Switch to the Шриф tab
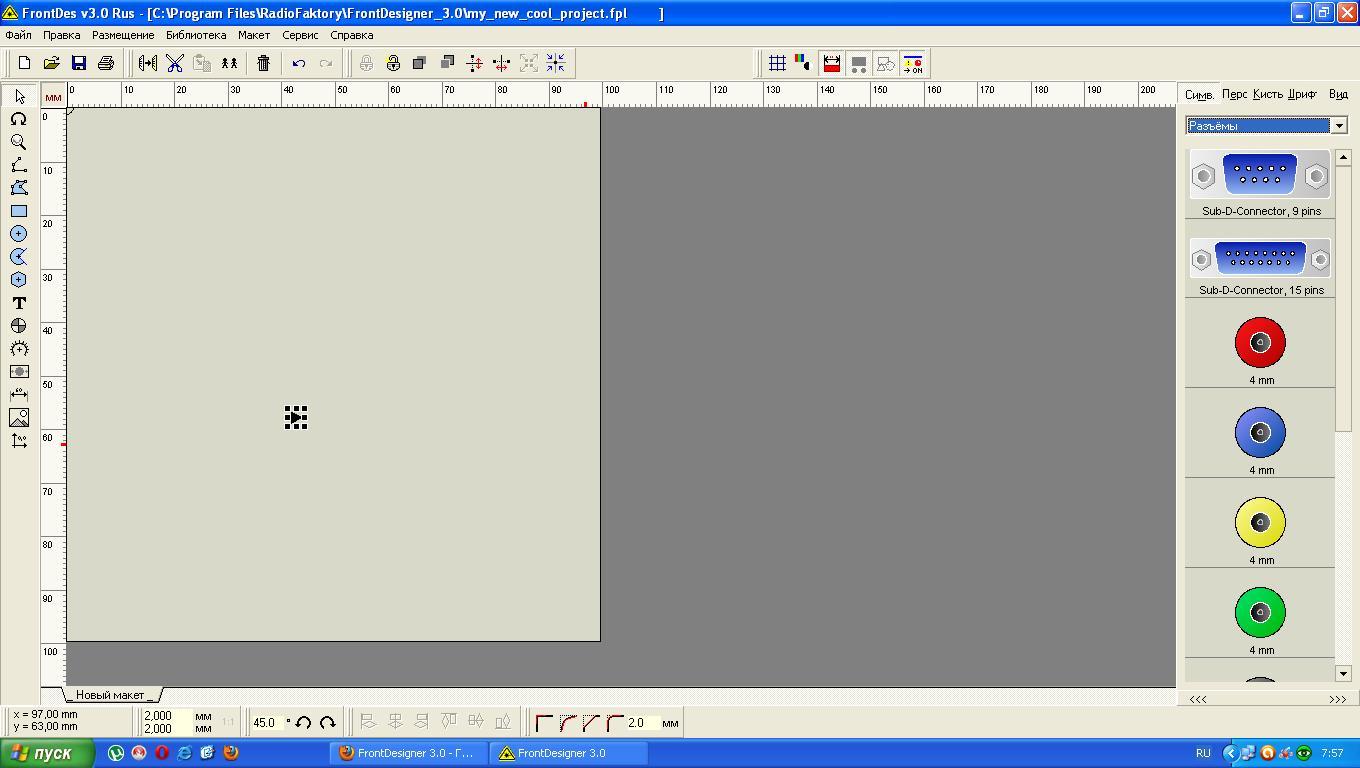 pyautogui.click(x=1303, y=94)
